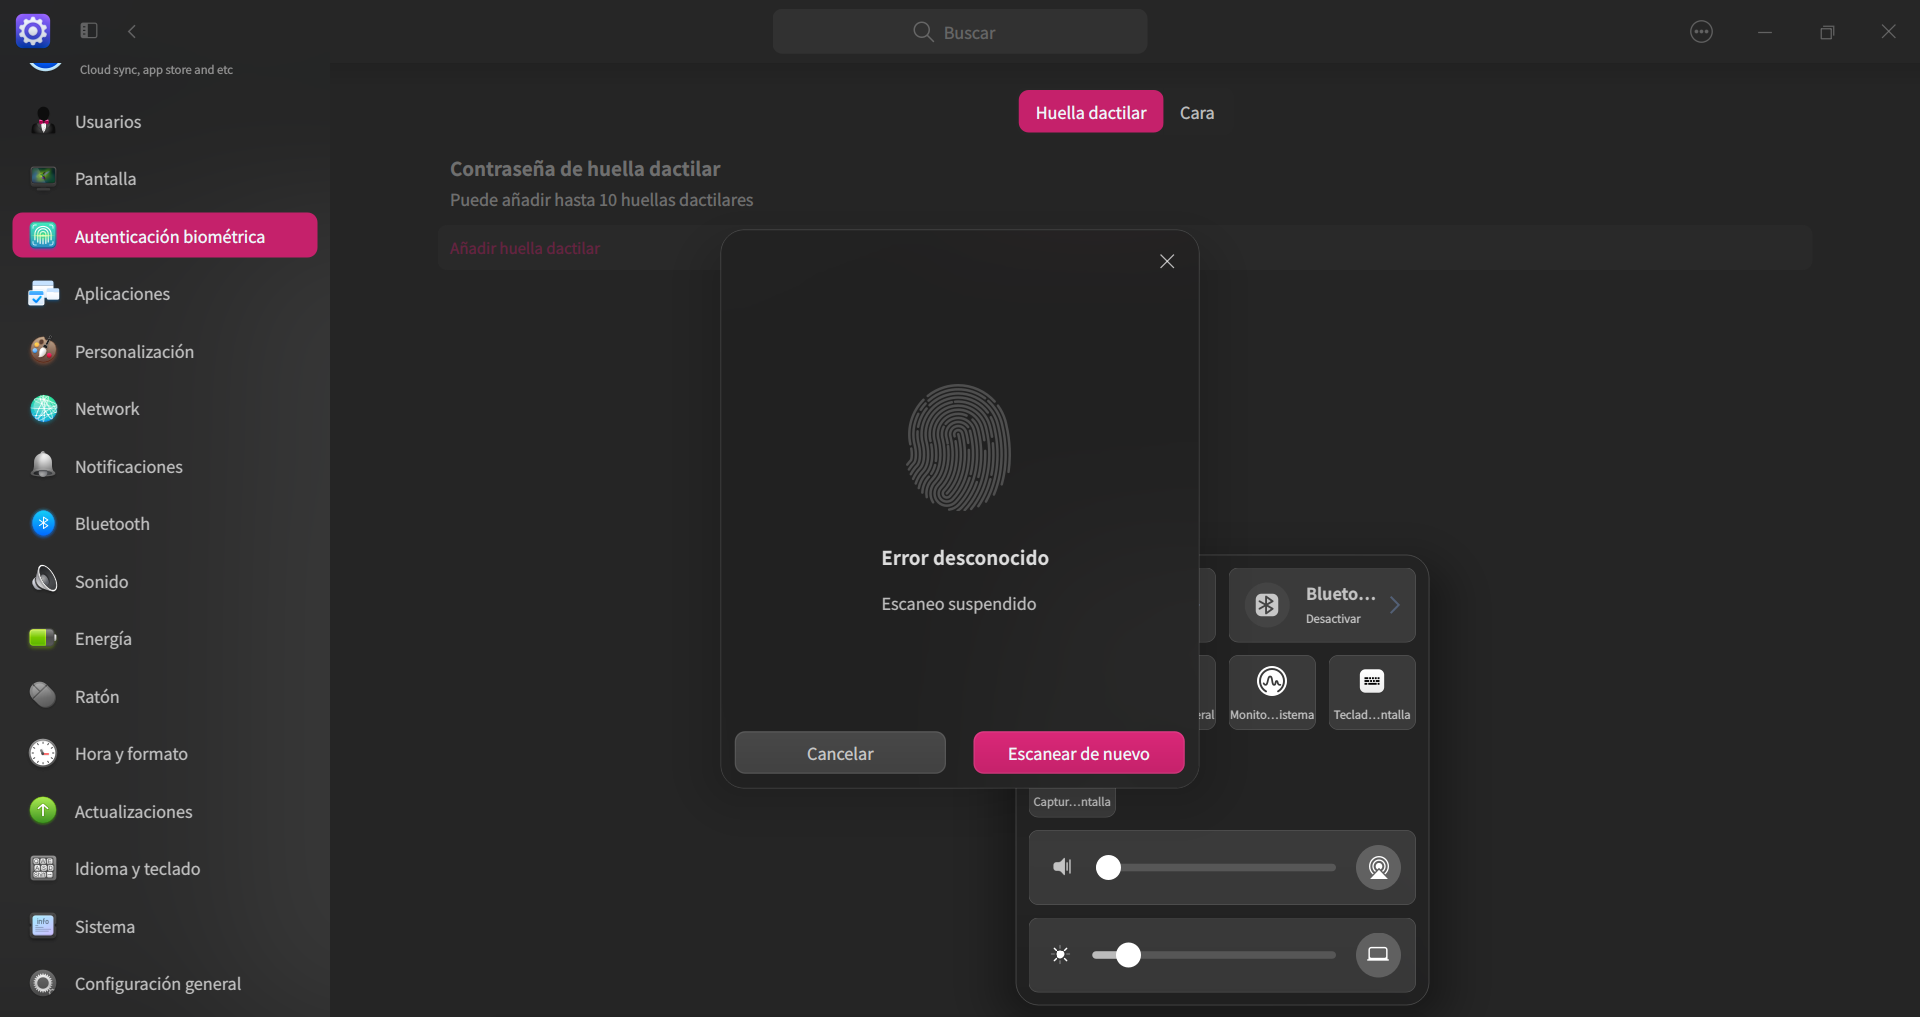Open audio output device button

click(1378, 867)
